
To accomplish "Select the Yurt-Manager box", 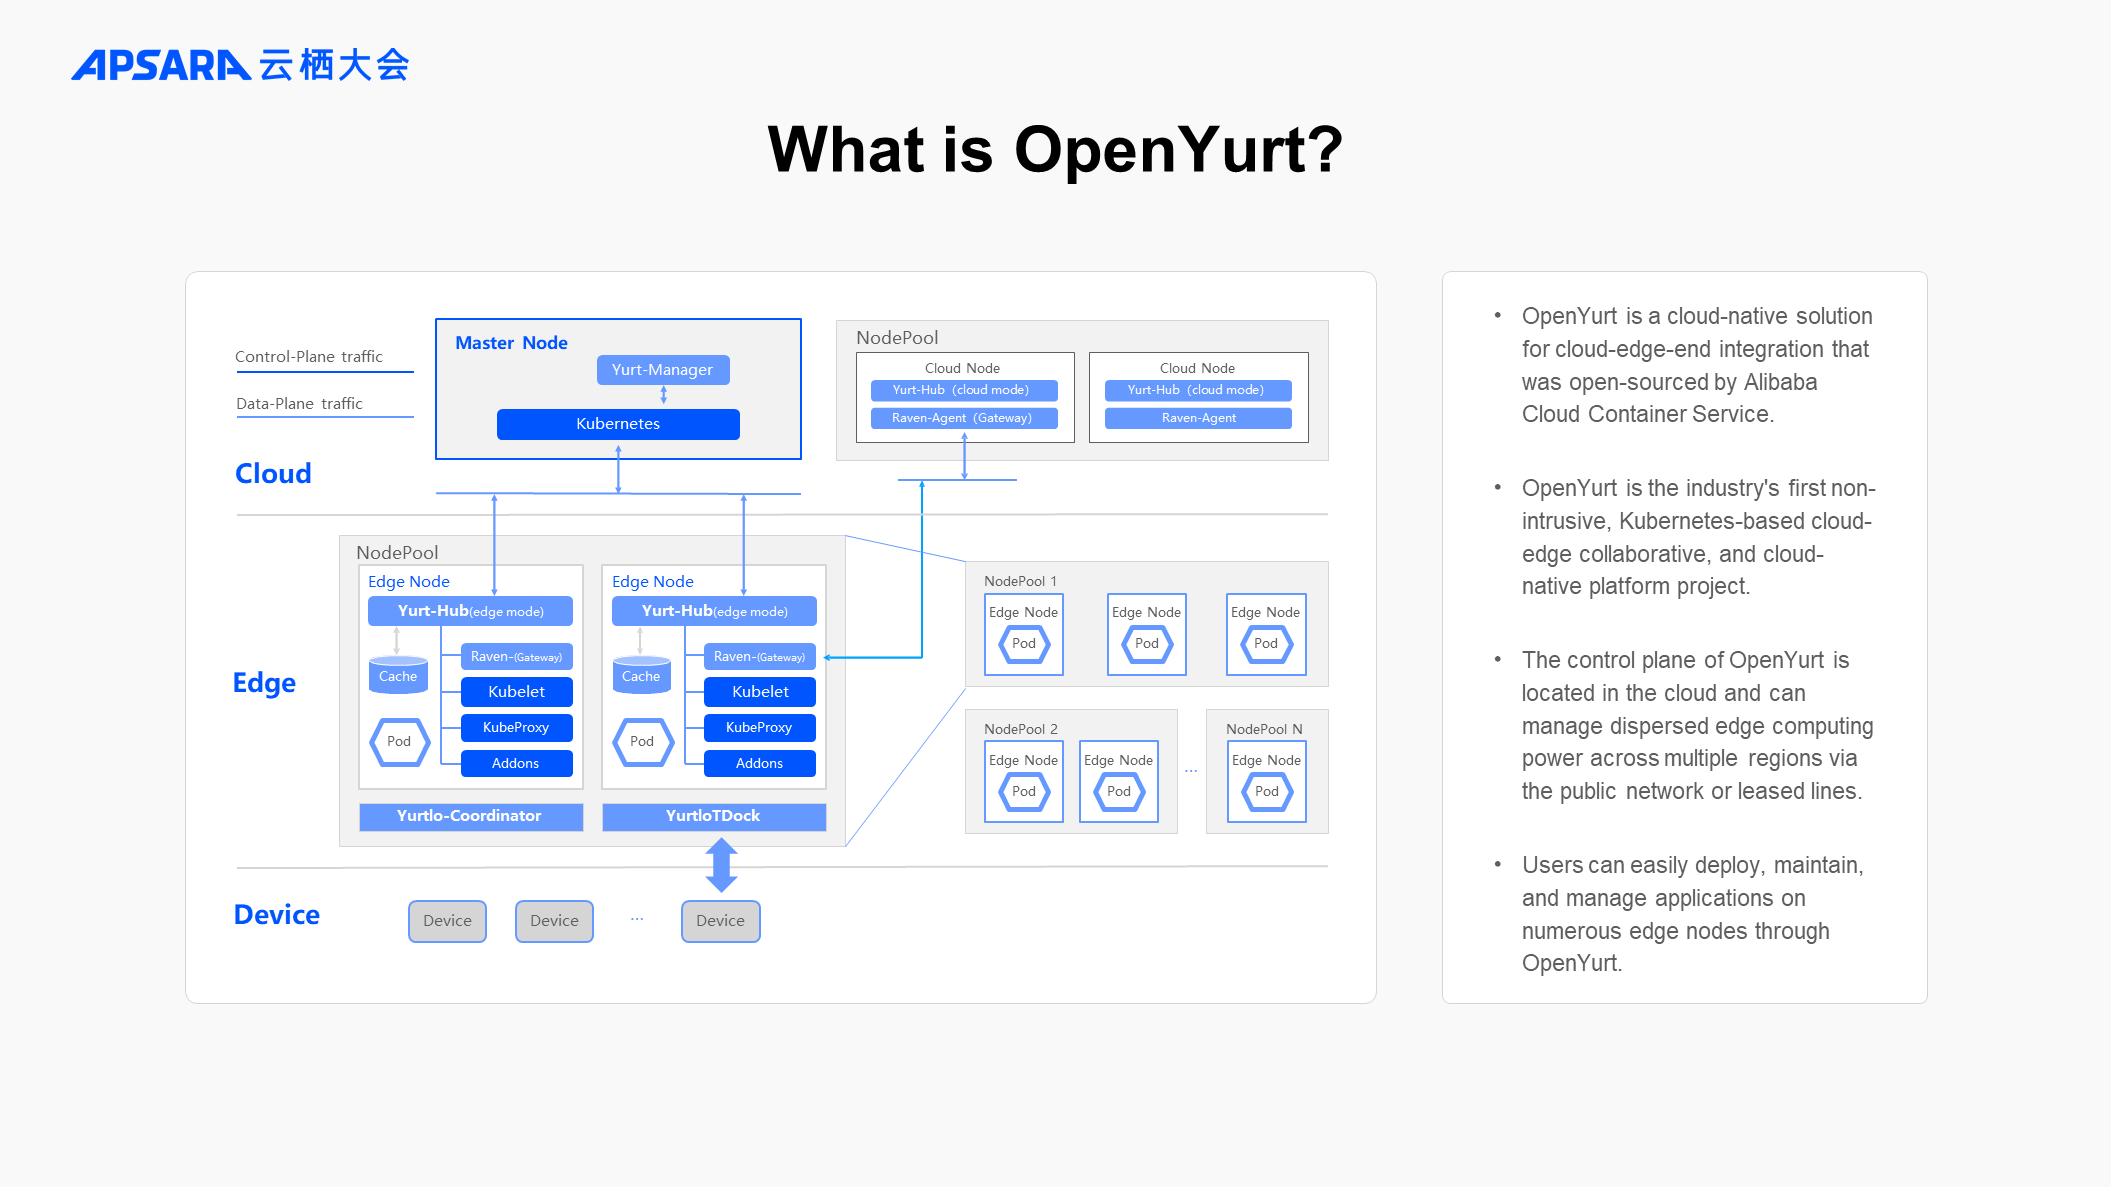I will click(663, 370).
